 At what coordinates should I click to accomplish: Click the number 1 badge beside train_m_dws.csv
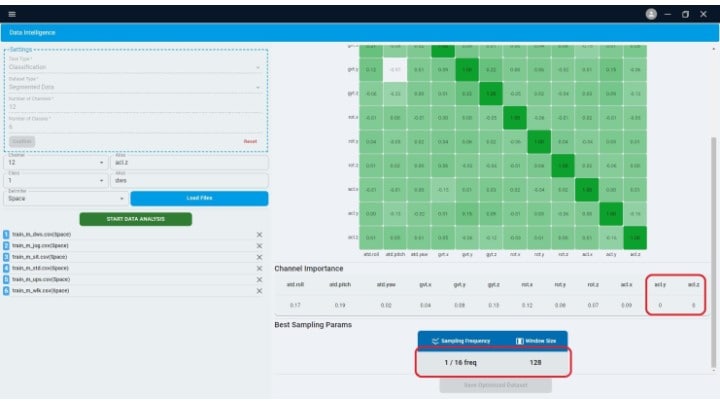(6, 234)
